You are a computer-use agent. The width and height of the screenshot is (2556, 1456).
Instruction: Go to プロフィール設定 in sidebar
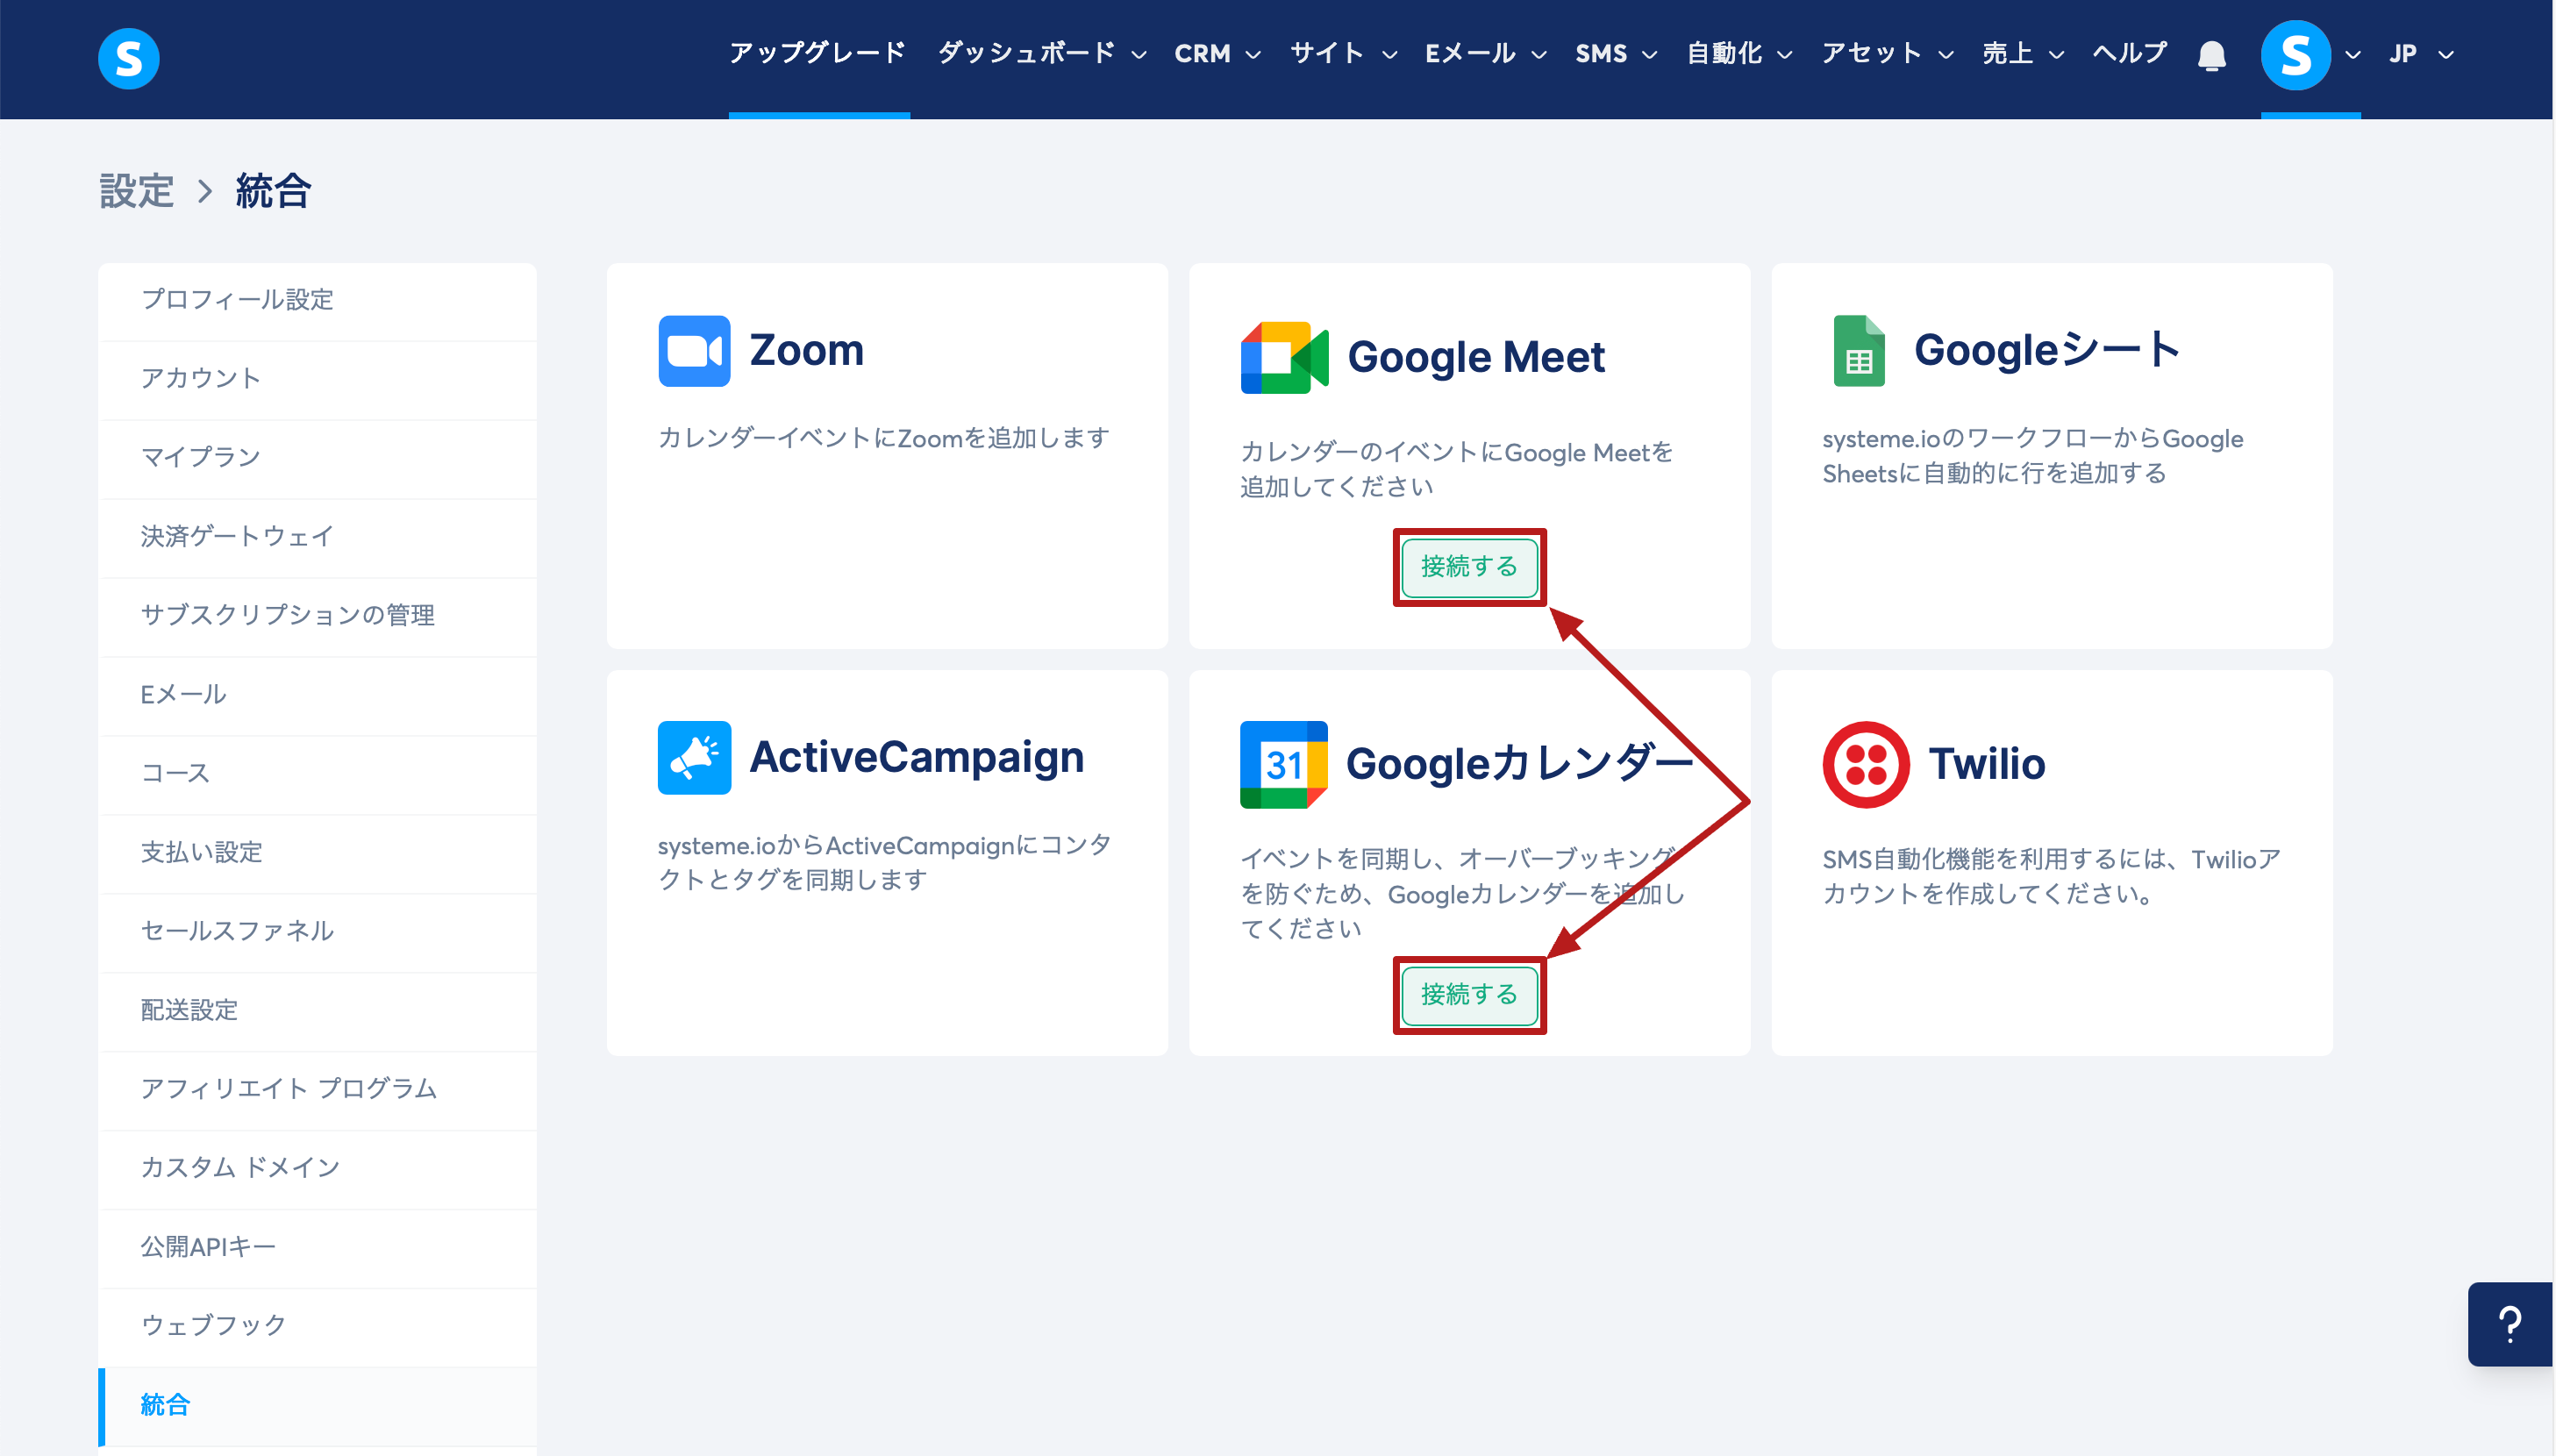click(x=237, y=299)
